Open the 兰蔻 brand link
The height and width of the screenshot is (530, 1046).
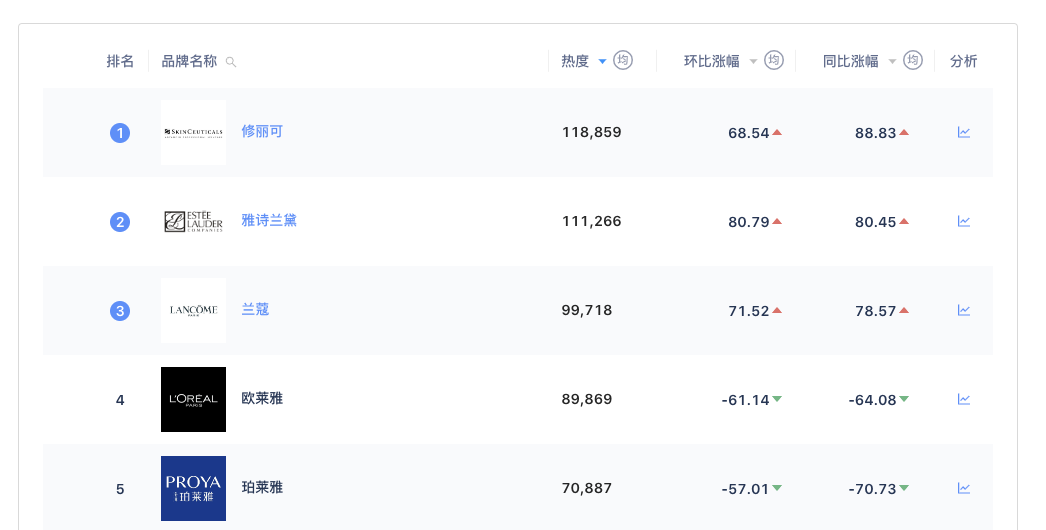click(x=255, y=309)
